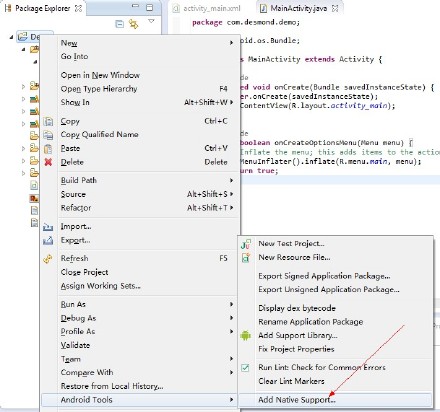Choose Go Into from context menu
This screenshot has width=440, height=412.
74,56
